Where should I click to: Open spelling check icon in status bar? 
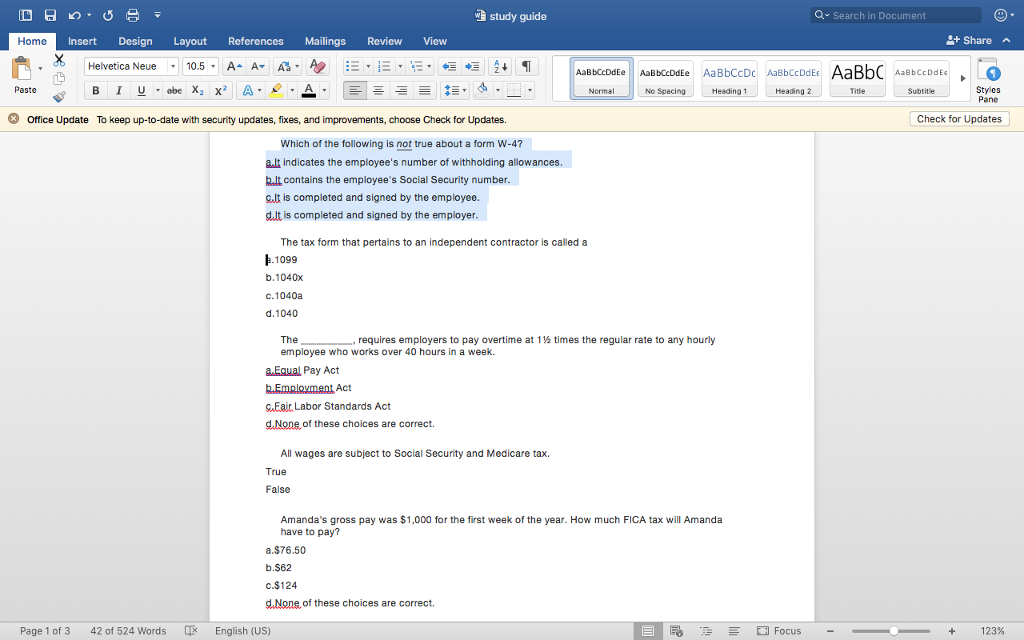(x=191, y=631)
